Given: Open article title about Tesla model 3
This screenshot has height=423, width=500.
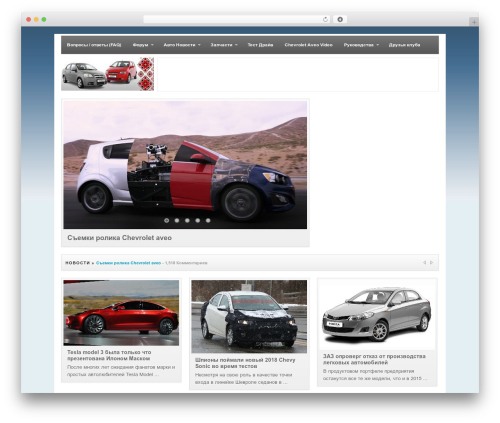Looking at the screenshot, I should [109, 355].
